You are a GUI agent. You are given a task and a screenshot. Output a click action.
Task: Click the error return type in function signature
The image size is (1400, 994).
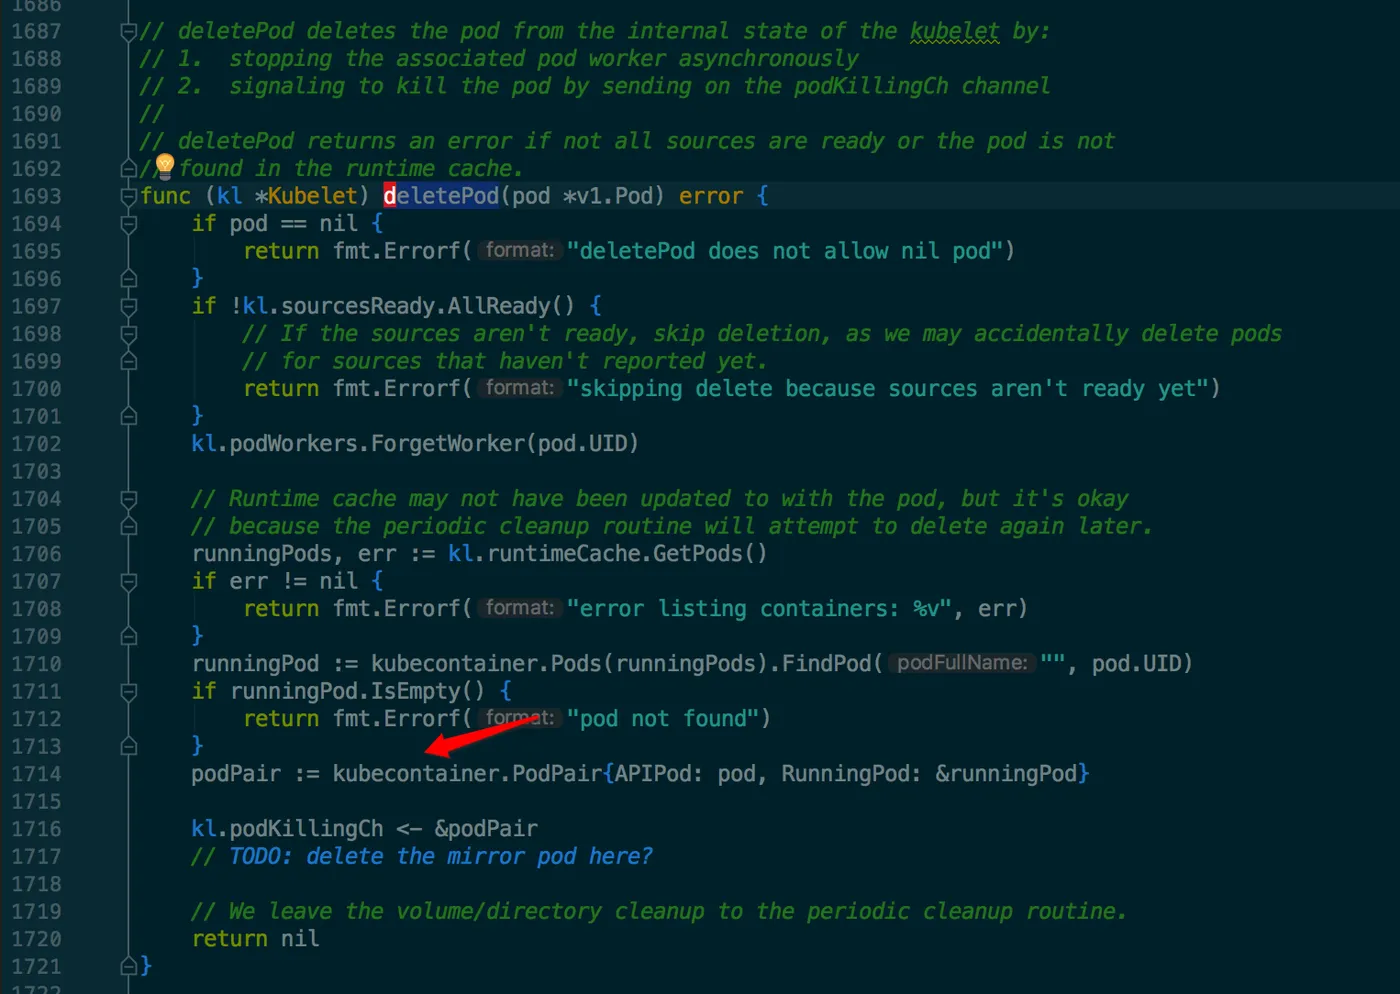[711, 196]
